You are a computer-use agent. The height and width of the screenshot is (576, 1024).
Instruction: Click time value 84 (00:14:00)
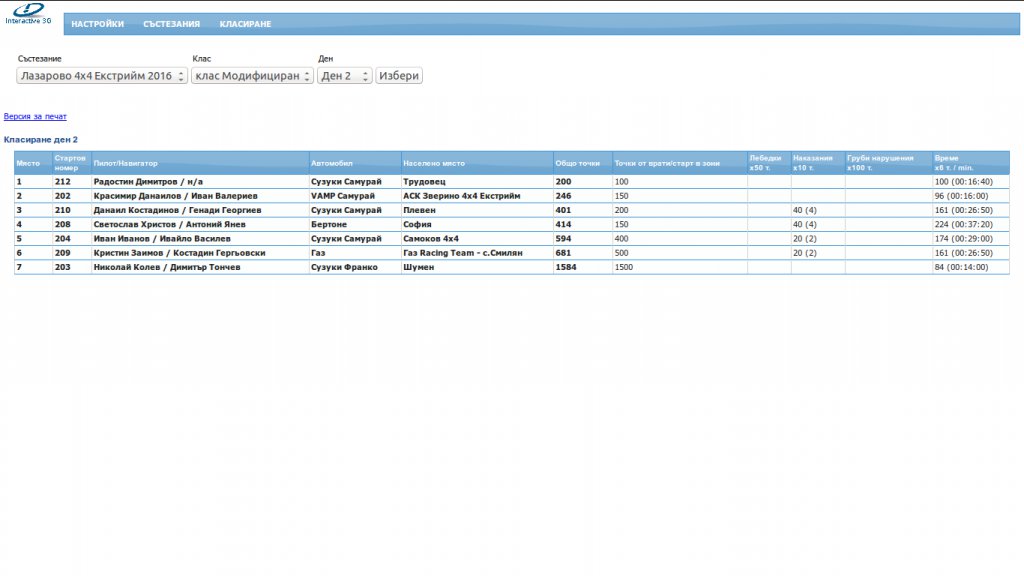961,267
